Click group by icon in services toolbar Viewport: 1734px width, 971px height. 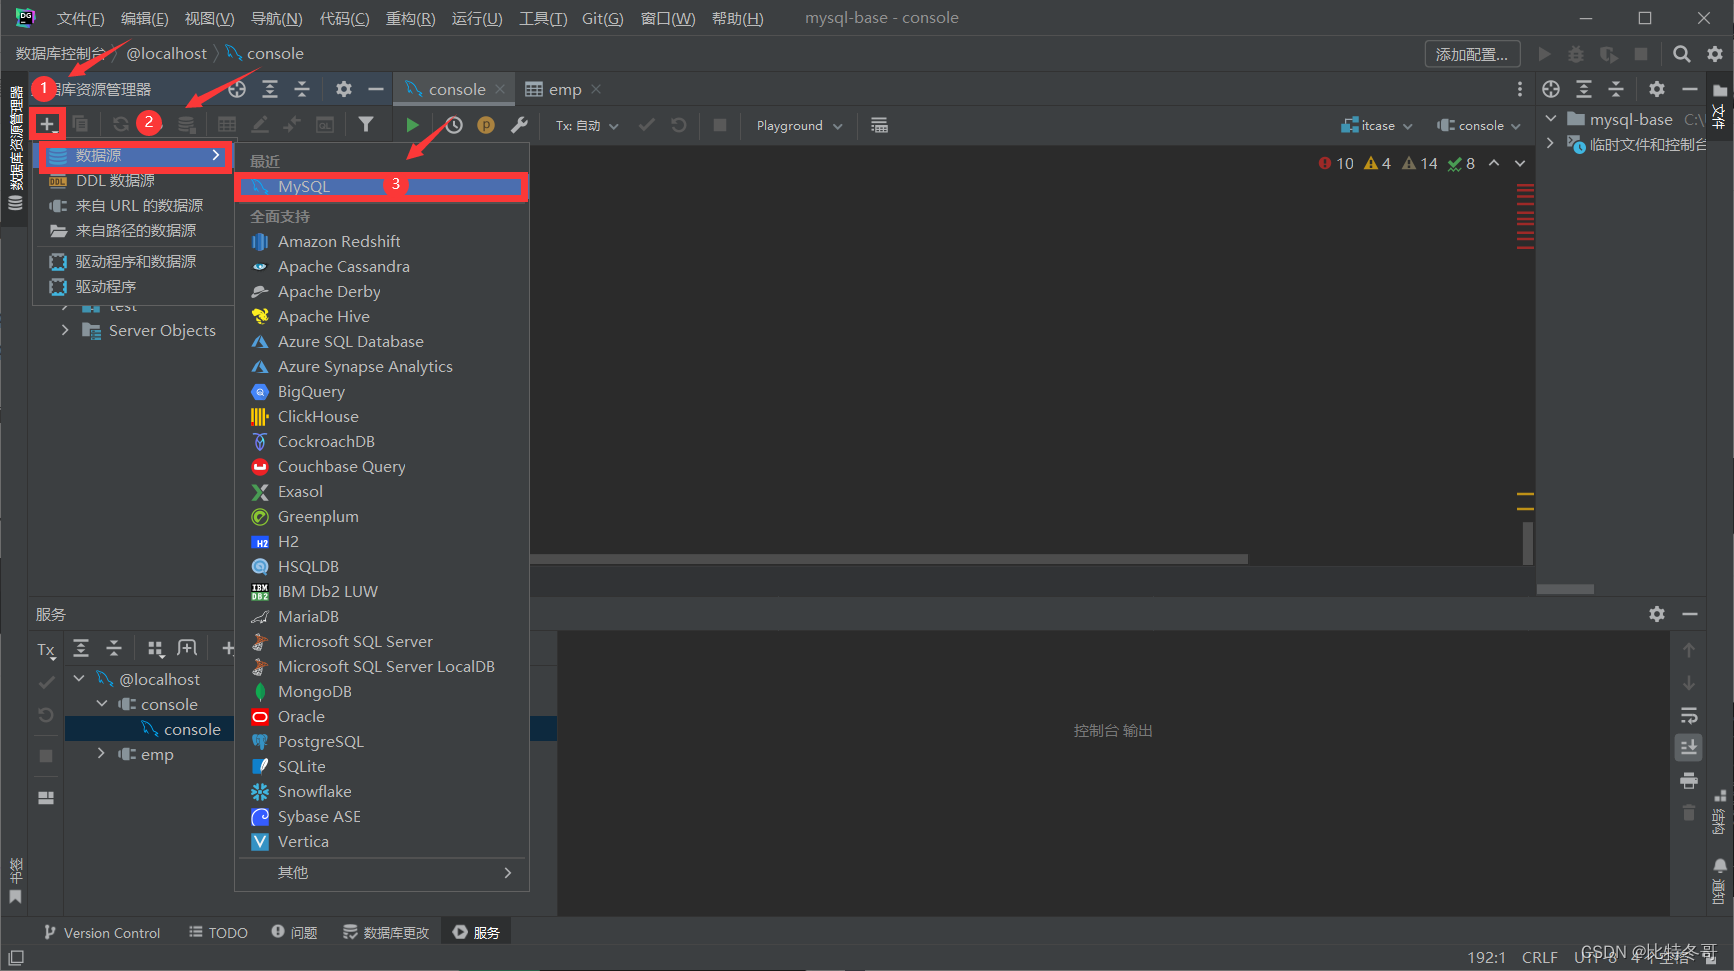click(155, 649)
